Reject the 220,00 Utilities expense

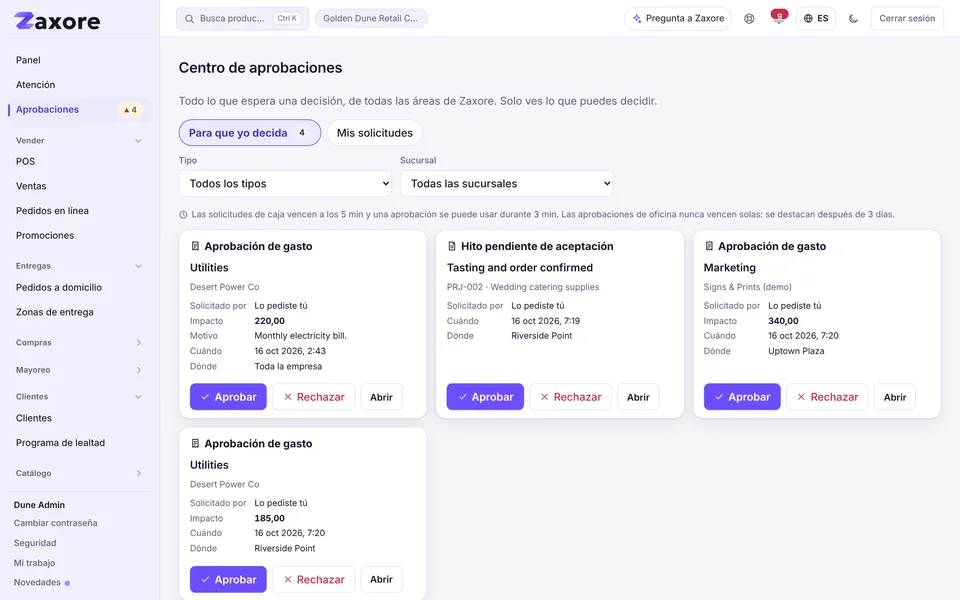click(x=313, y=397)
